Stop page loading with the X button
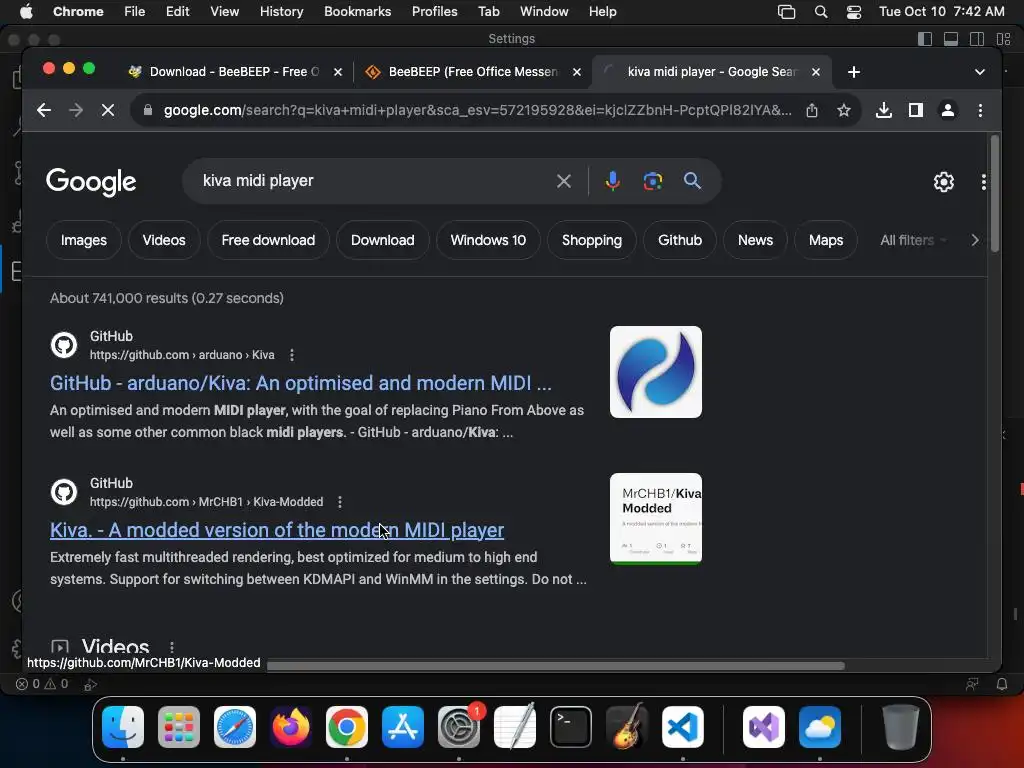This screenshot has width=1024, height=768. pyautogui.click(x=108, y=110)
